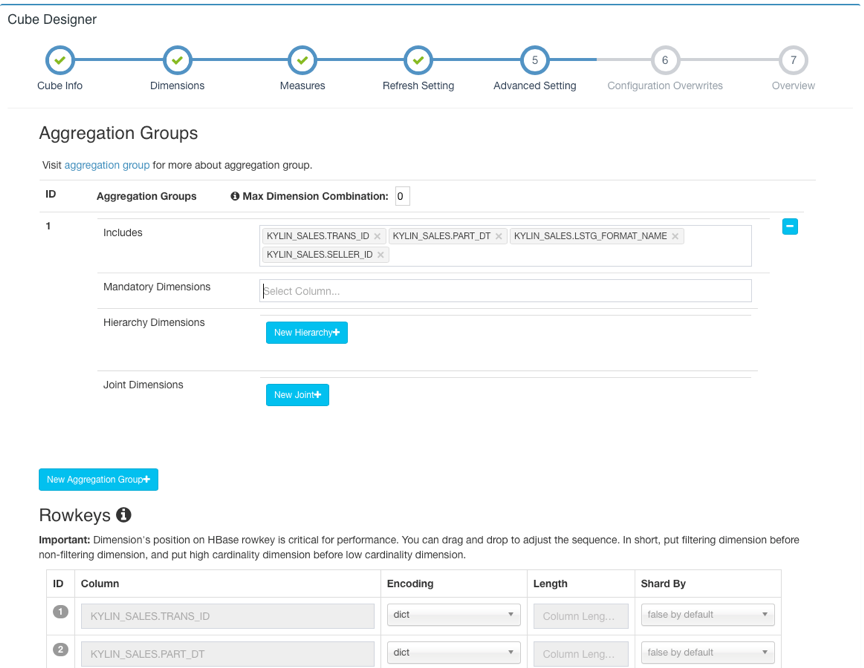The width and height of the screenshot is (864, 668).
Task: Follow the aggregation group help link
Action: click(107, 165)
